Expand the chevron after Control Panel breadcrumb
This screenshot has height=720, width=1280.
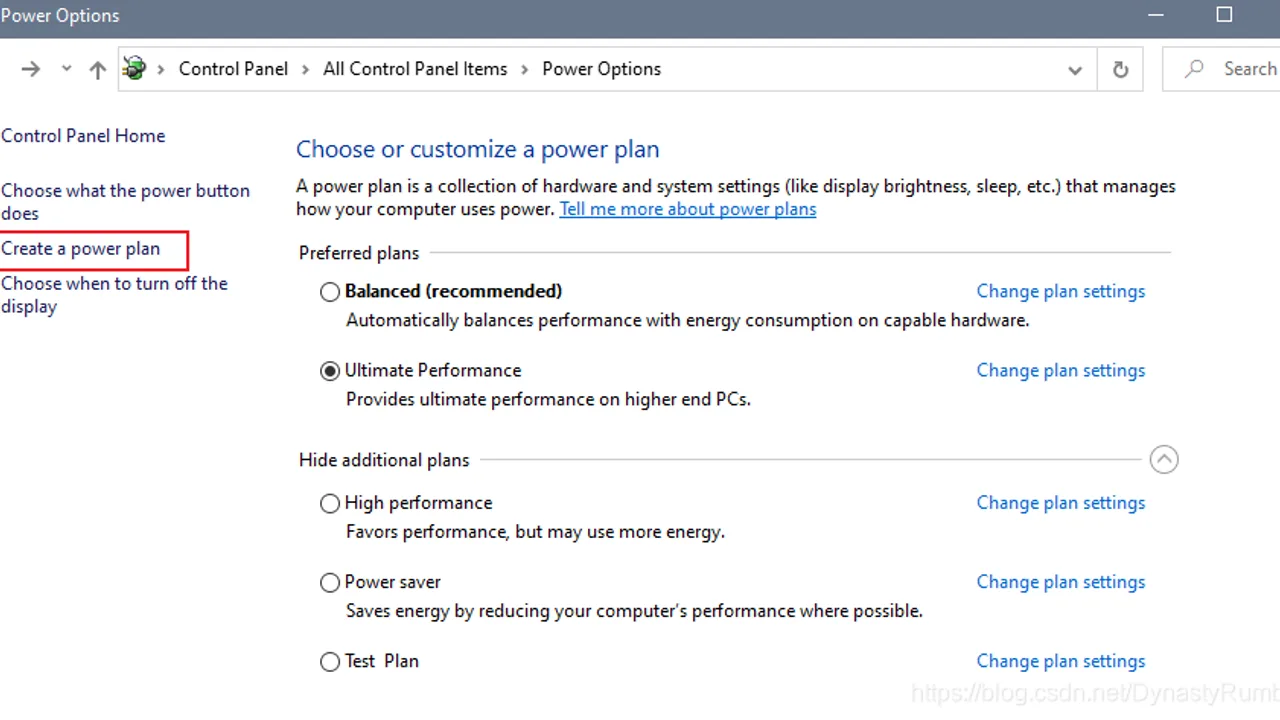pos(306,69)
